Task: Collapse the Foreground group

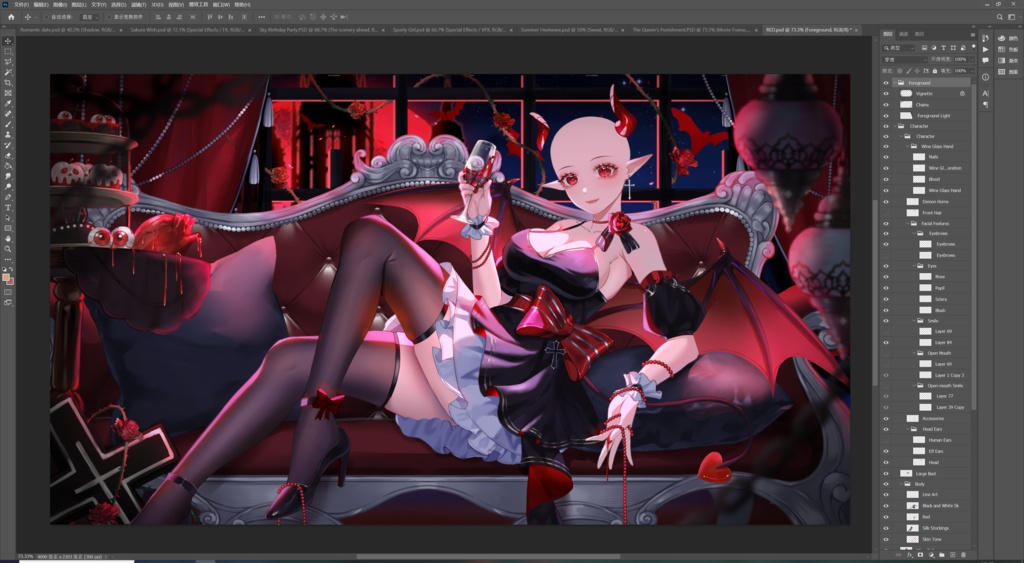Action: pyautogui.click(x=894, y=83)
